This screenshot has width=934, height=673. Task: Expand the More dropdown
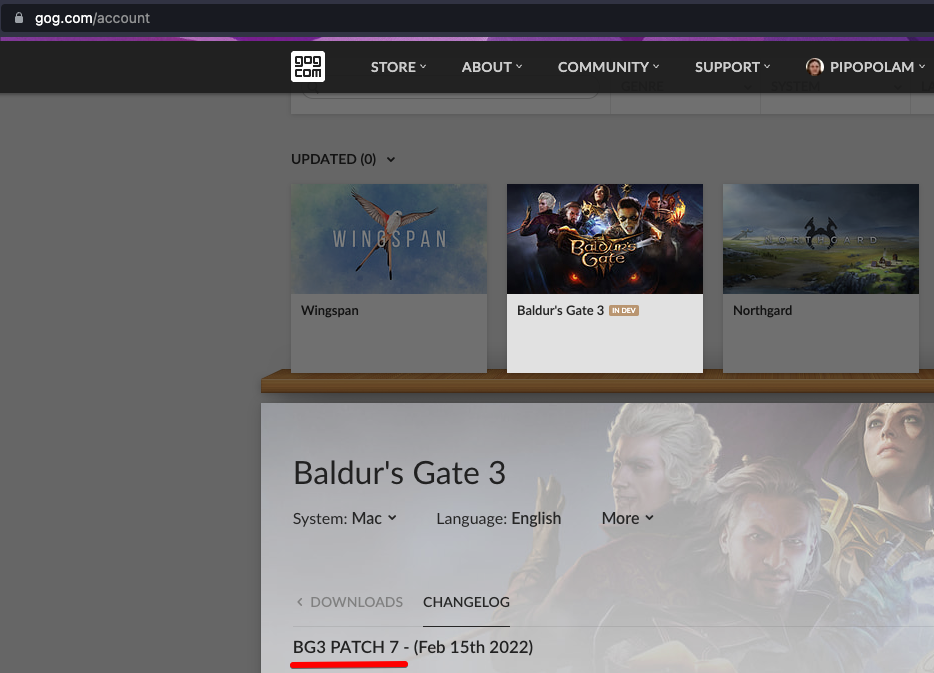[x=627, y=518]
